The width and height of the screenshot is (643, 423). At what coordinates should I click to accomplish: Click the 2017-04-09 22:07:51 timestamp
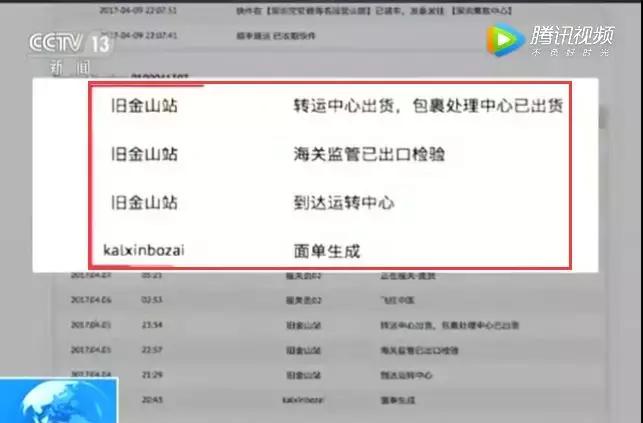(x=138, y=10)
